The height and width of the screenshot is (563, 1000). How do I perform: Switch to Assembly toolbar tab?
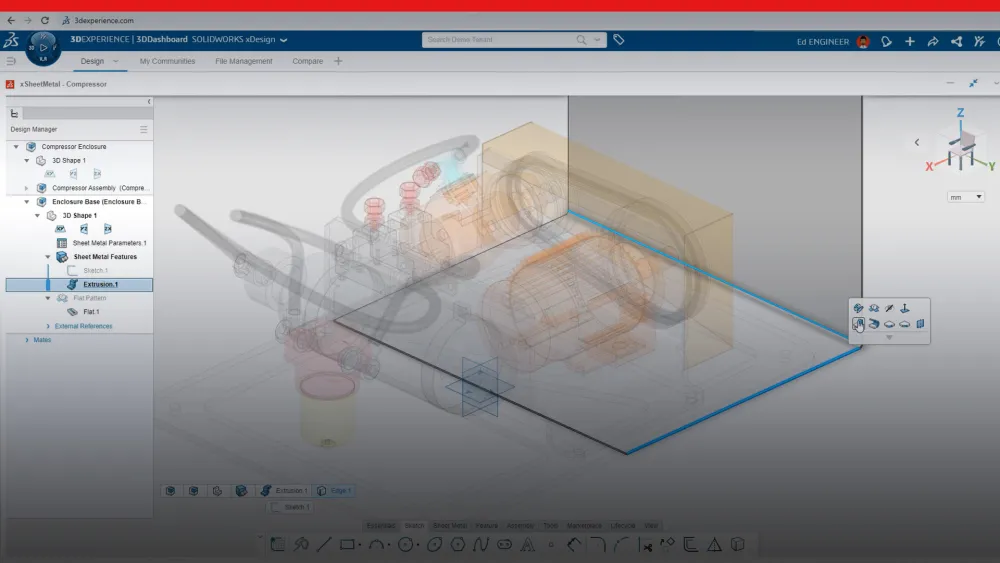point(520,526)
